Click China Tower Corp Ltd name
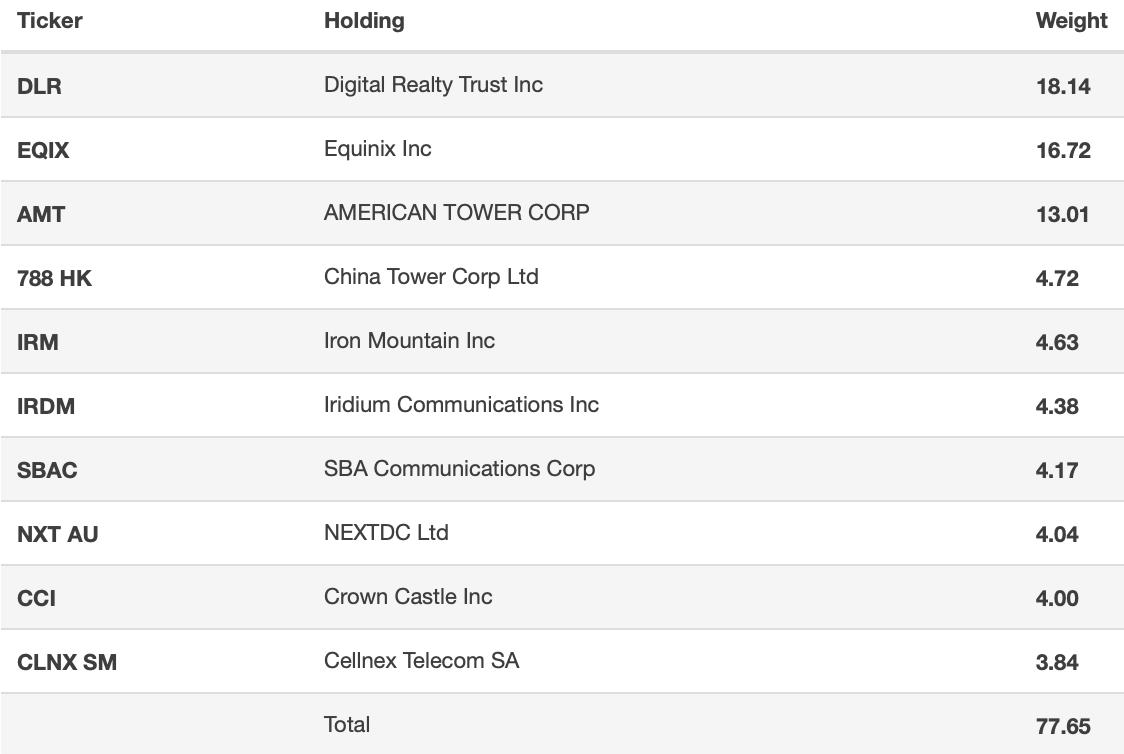 [432, 277]
